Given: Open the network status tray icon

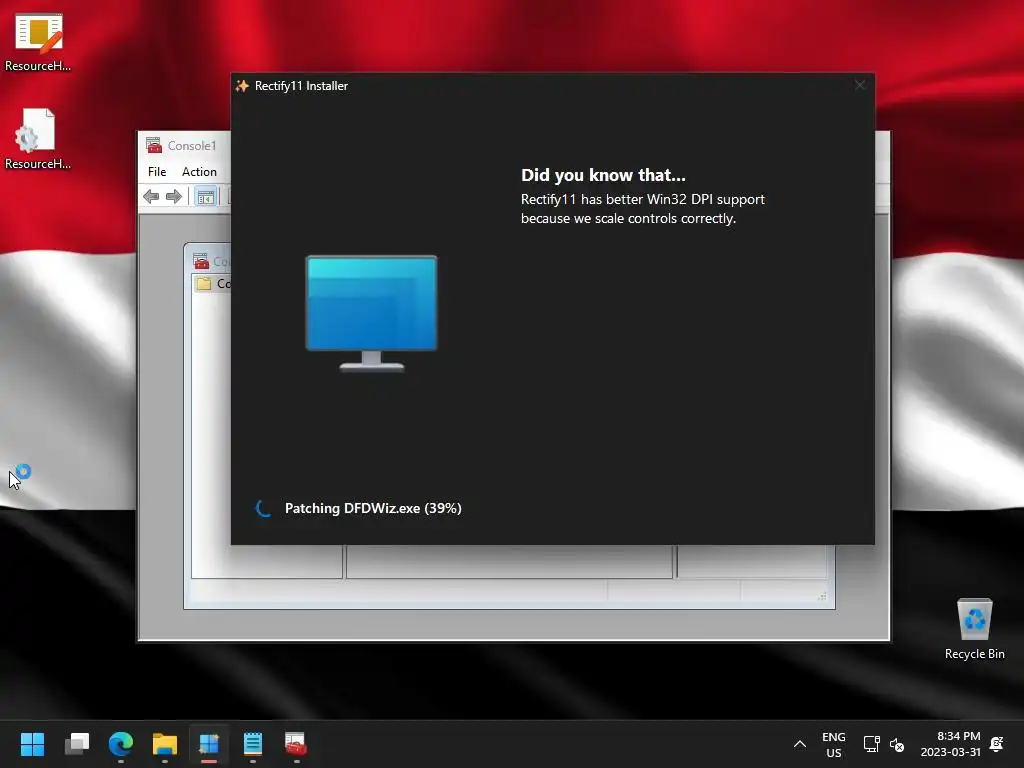Looking at the screenshot, I should [871, 744].
